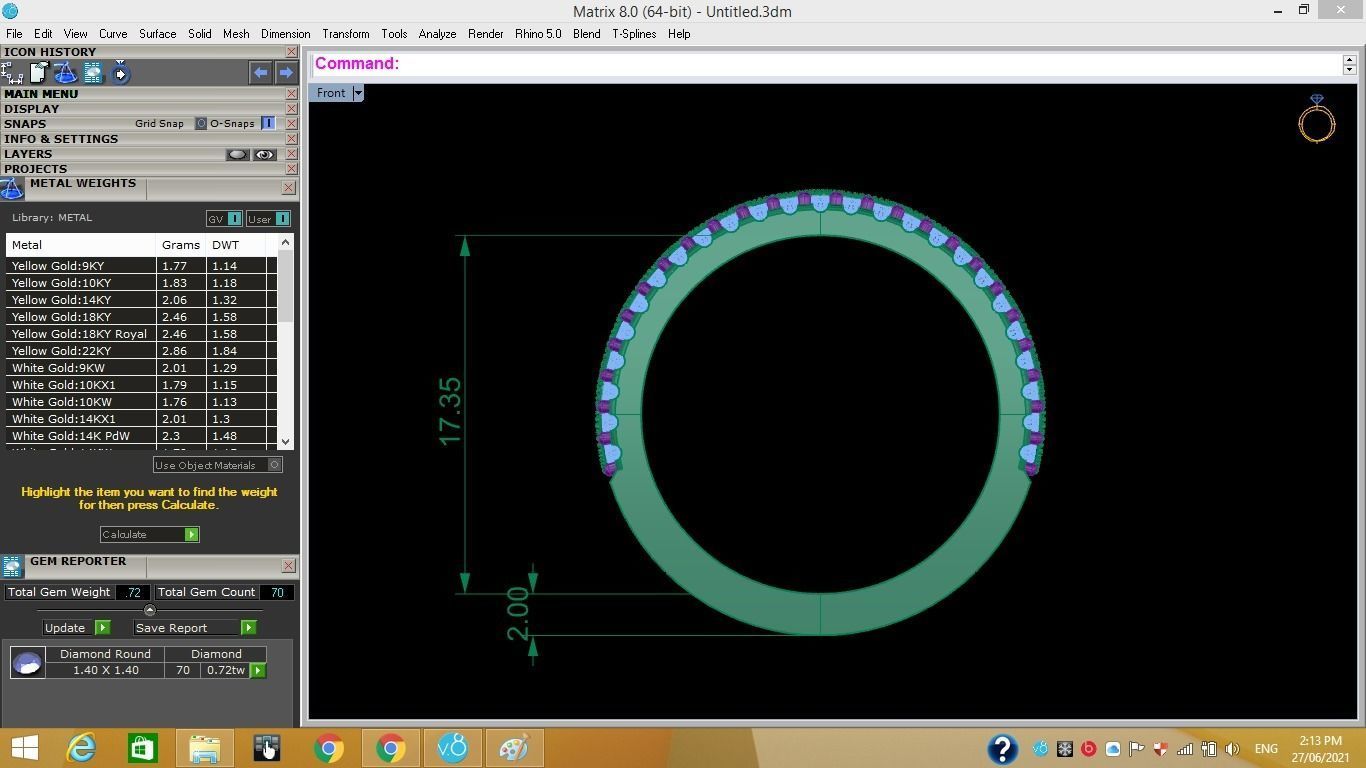Image resolution: width=1366 pixels, height=768 pixels.
Task: Select the White Gold:14K PdW row
Action: [141, 436]
